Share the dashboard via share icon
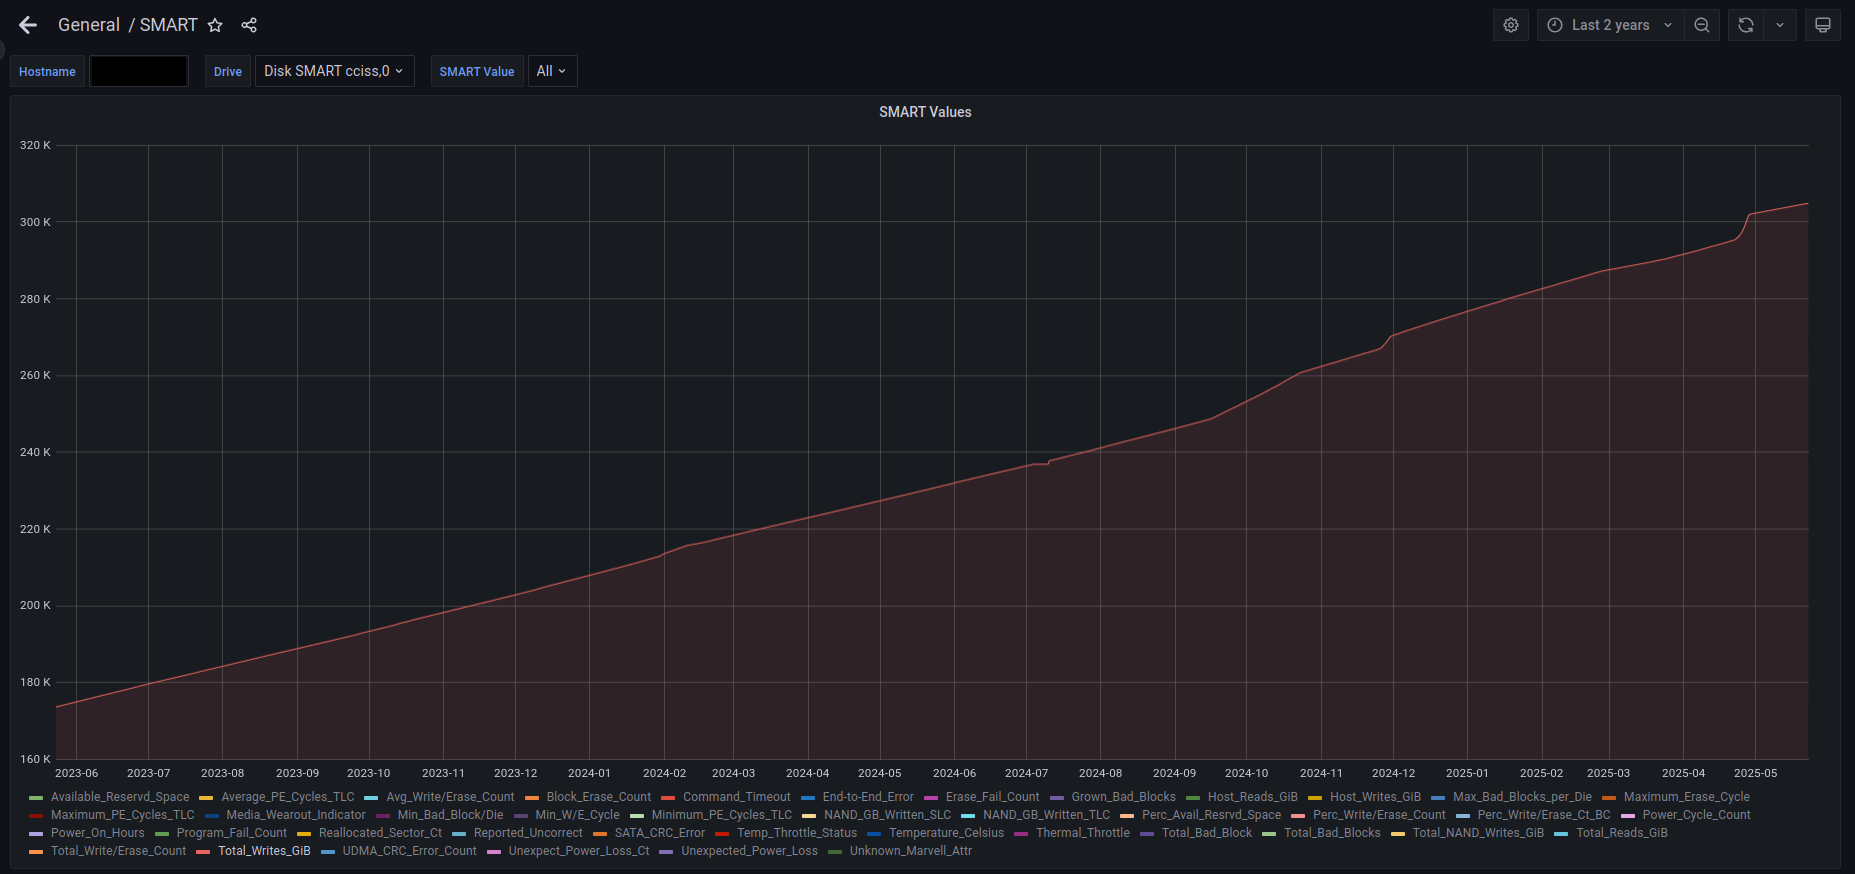The image size is (1855, 874). tap(249, 25)
